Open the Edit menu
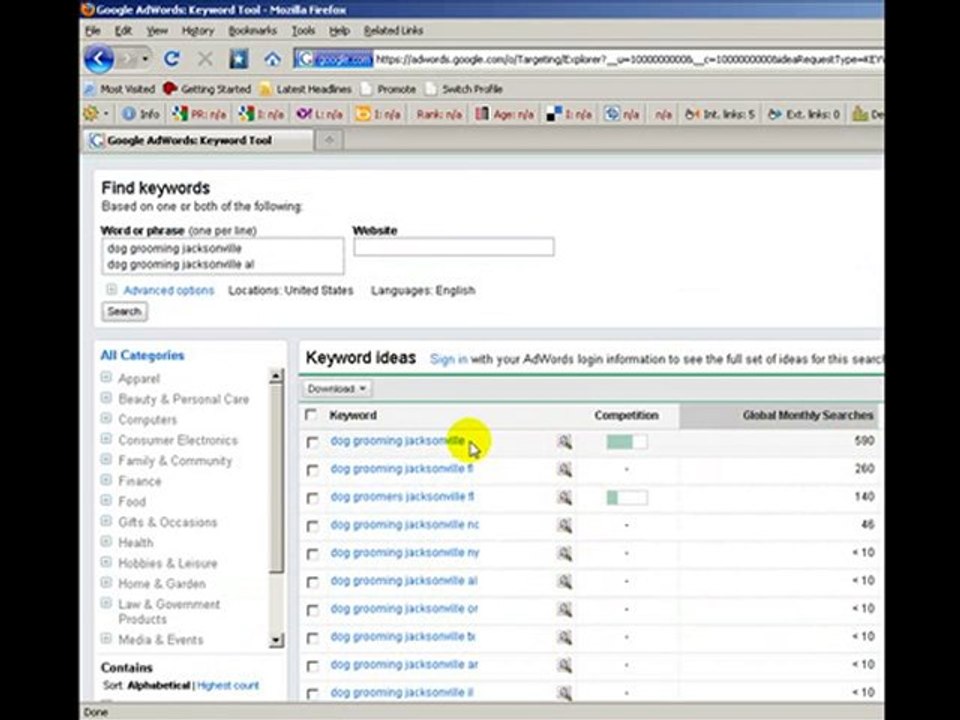This screenshot has height=720, width=960. coord(123,31)
